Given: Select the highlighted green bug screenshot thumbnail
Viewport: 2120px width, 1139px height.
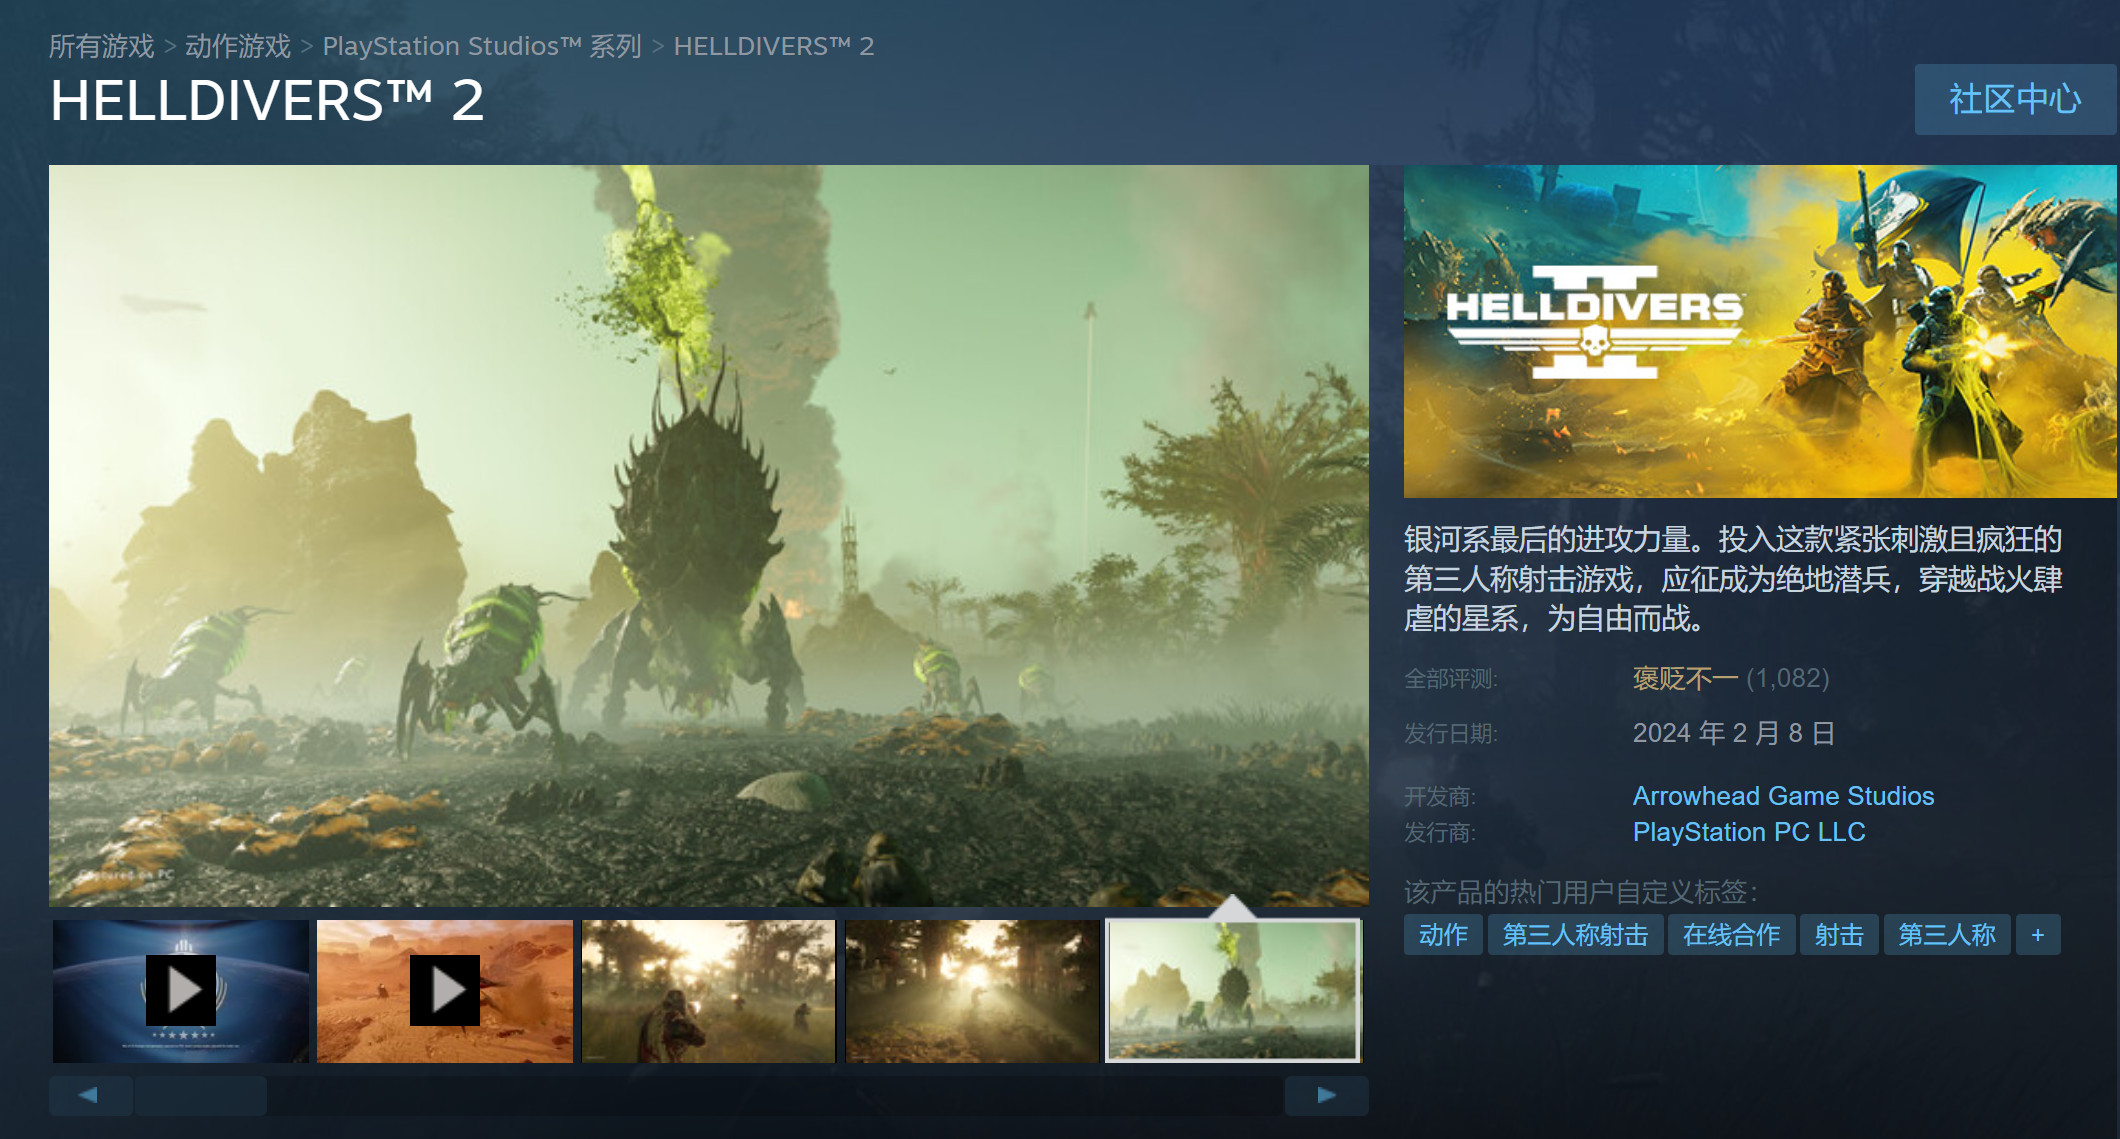Looking at the screenshot, I should pos(1233,991).
